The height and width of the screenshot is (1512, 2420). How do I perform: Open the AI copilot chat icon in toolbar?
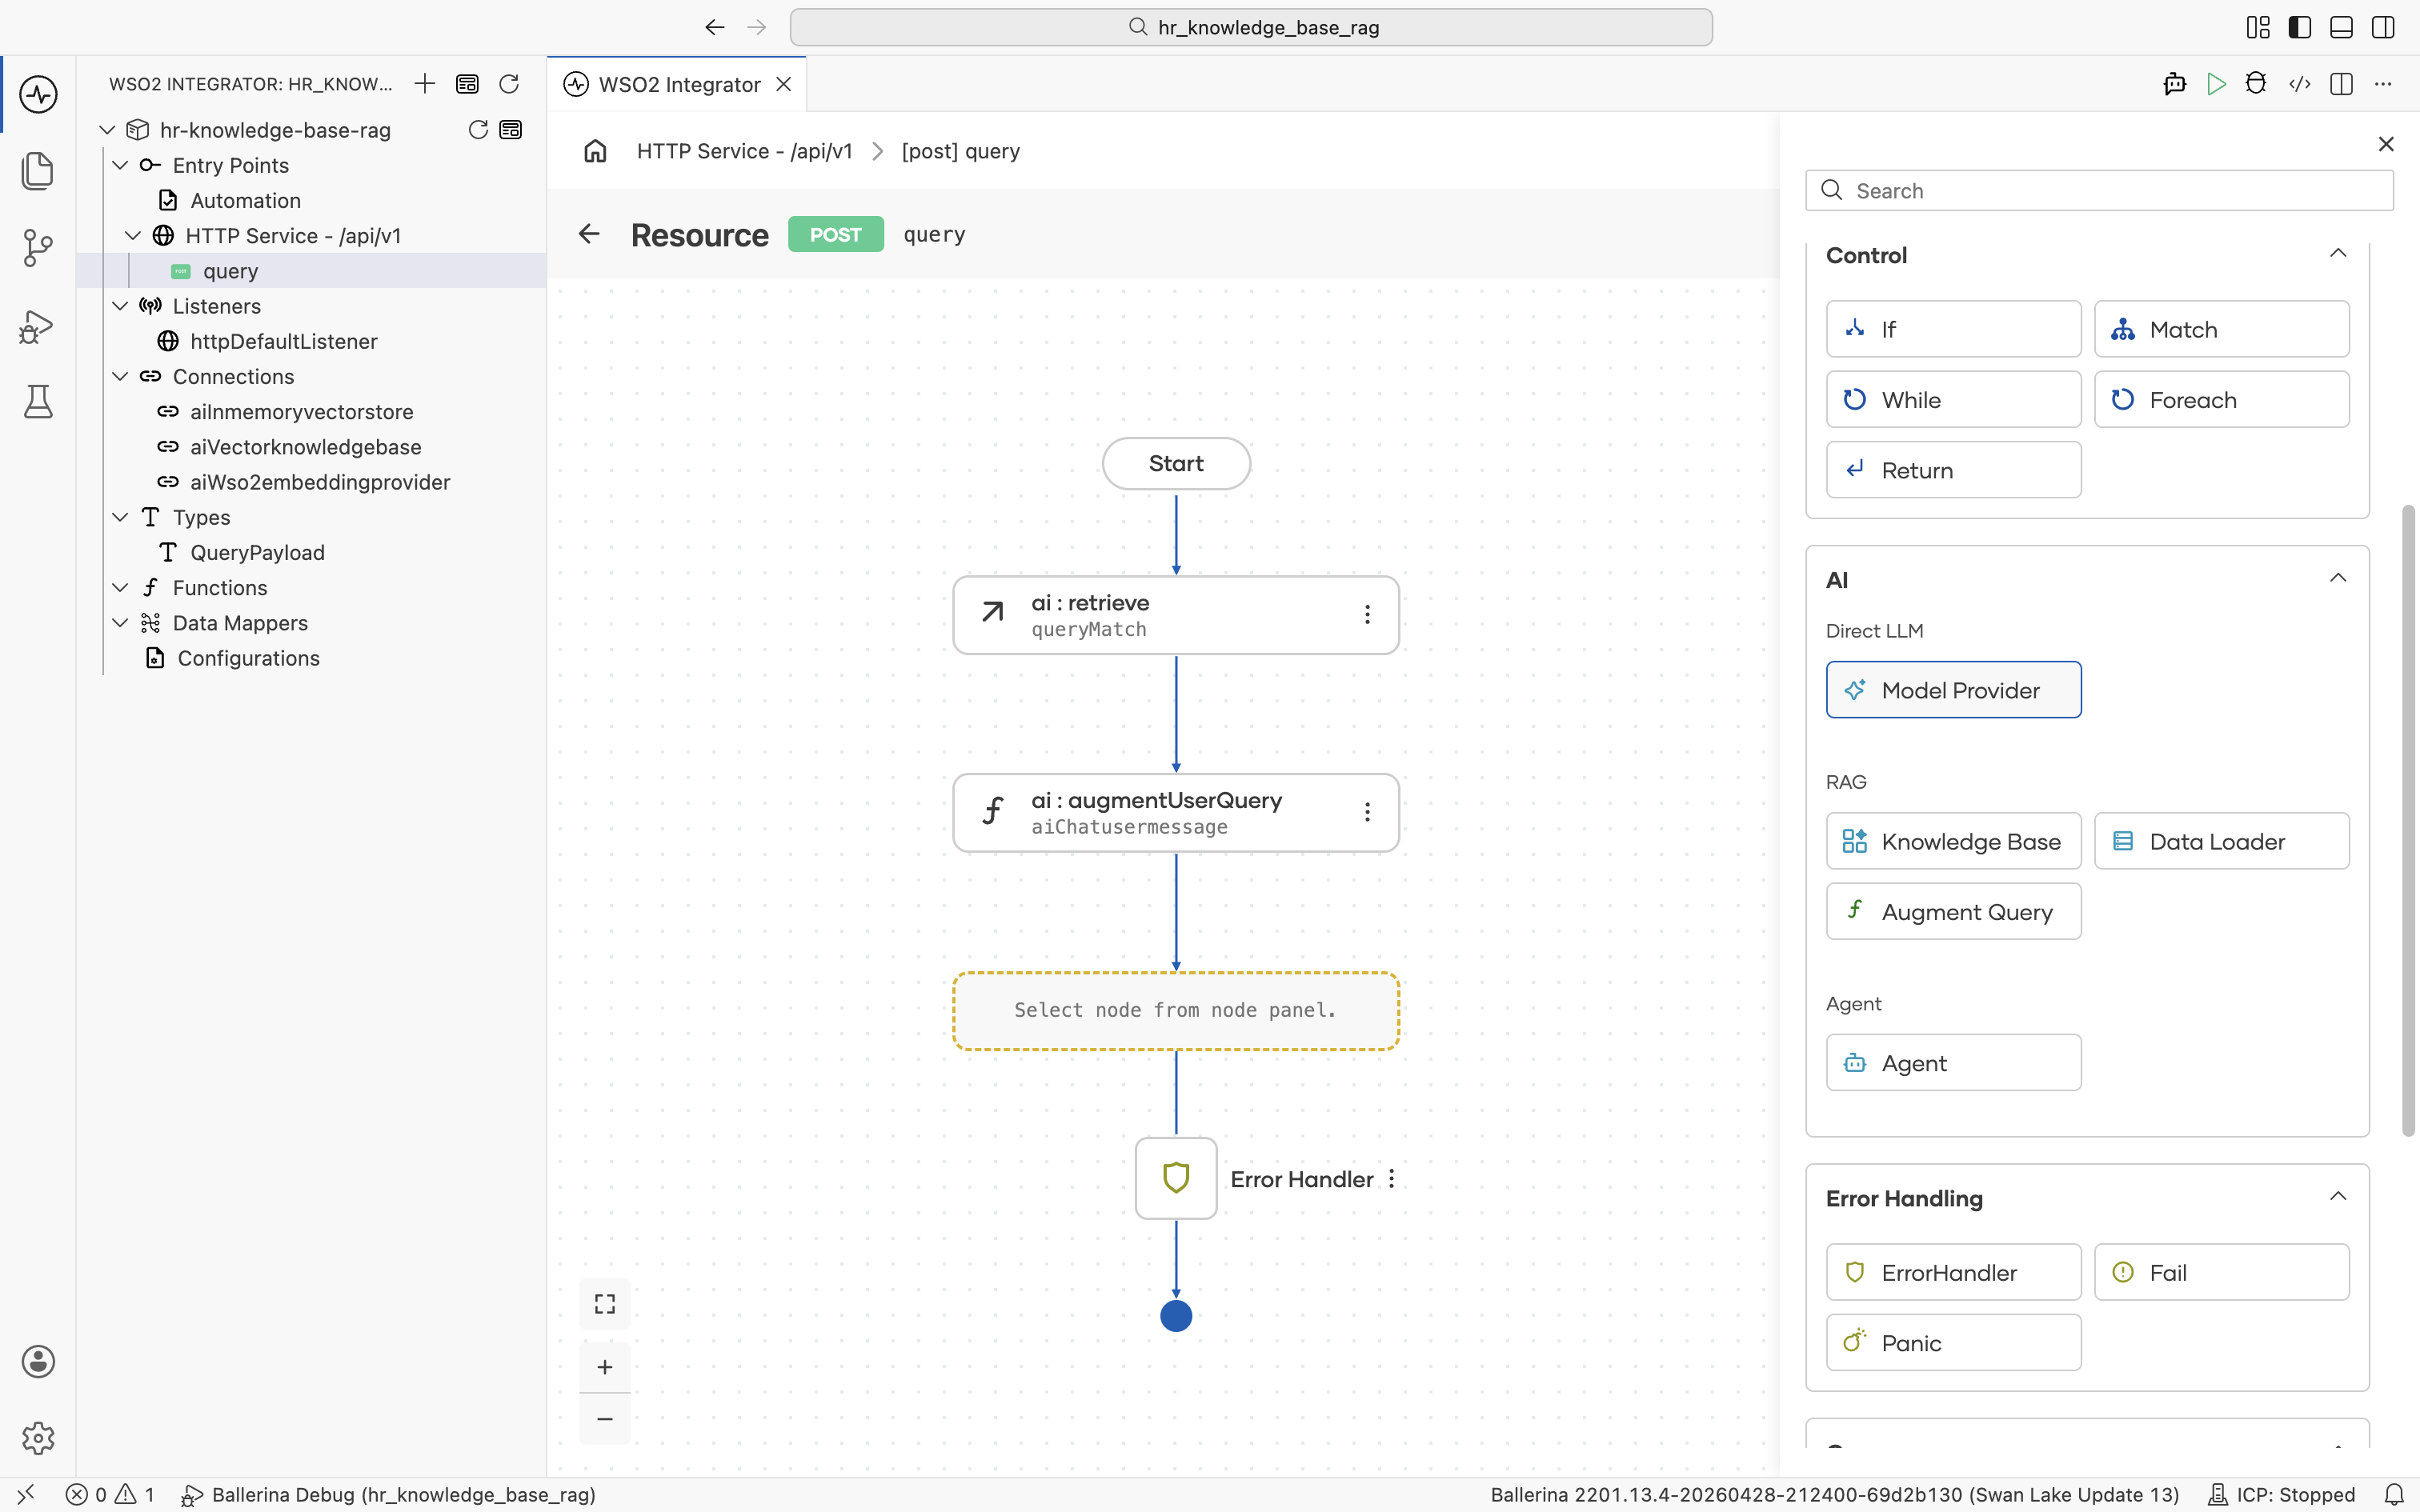pos(2175,84)
